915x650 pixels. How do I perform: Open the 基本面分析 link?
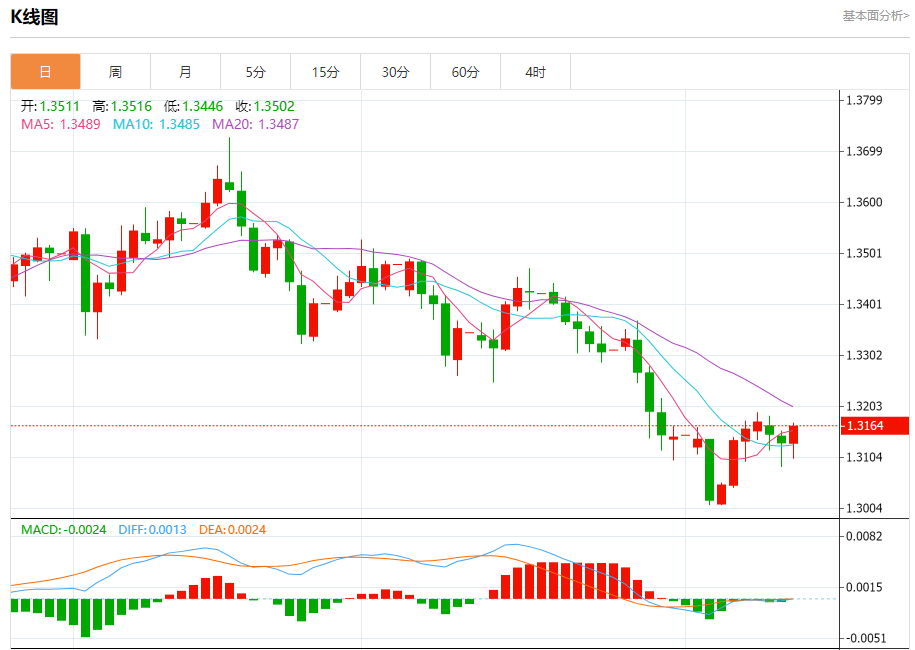click(875, 16)
